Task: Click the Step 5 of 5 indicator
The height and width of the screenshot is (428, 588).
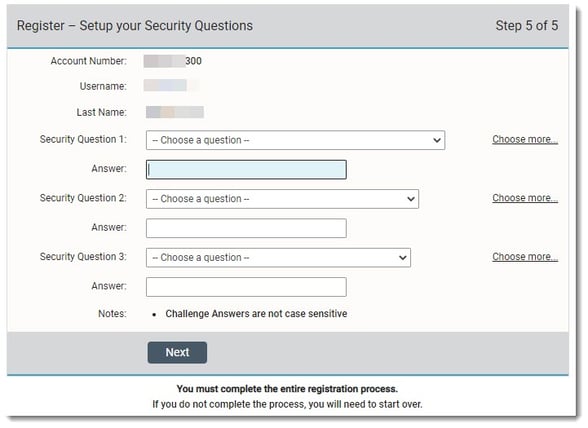Action: click(526, 26)
